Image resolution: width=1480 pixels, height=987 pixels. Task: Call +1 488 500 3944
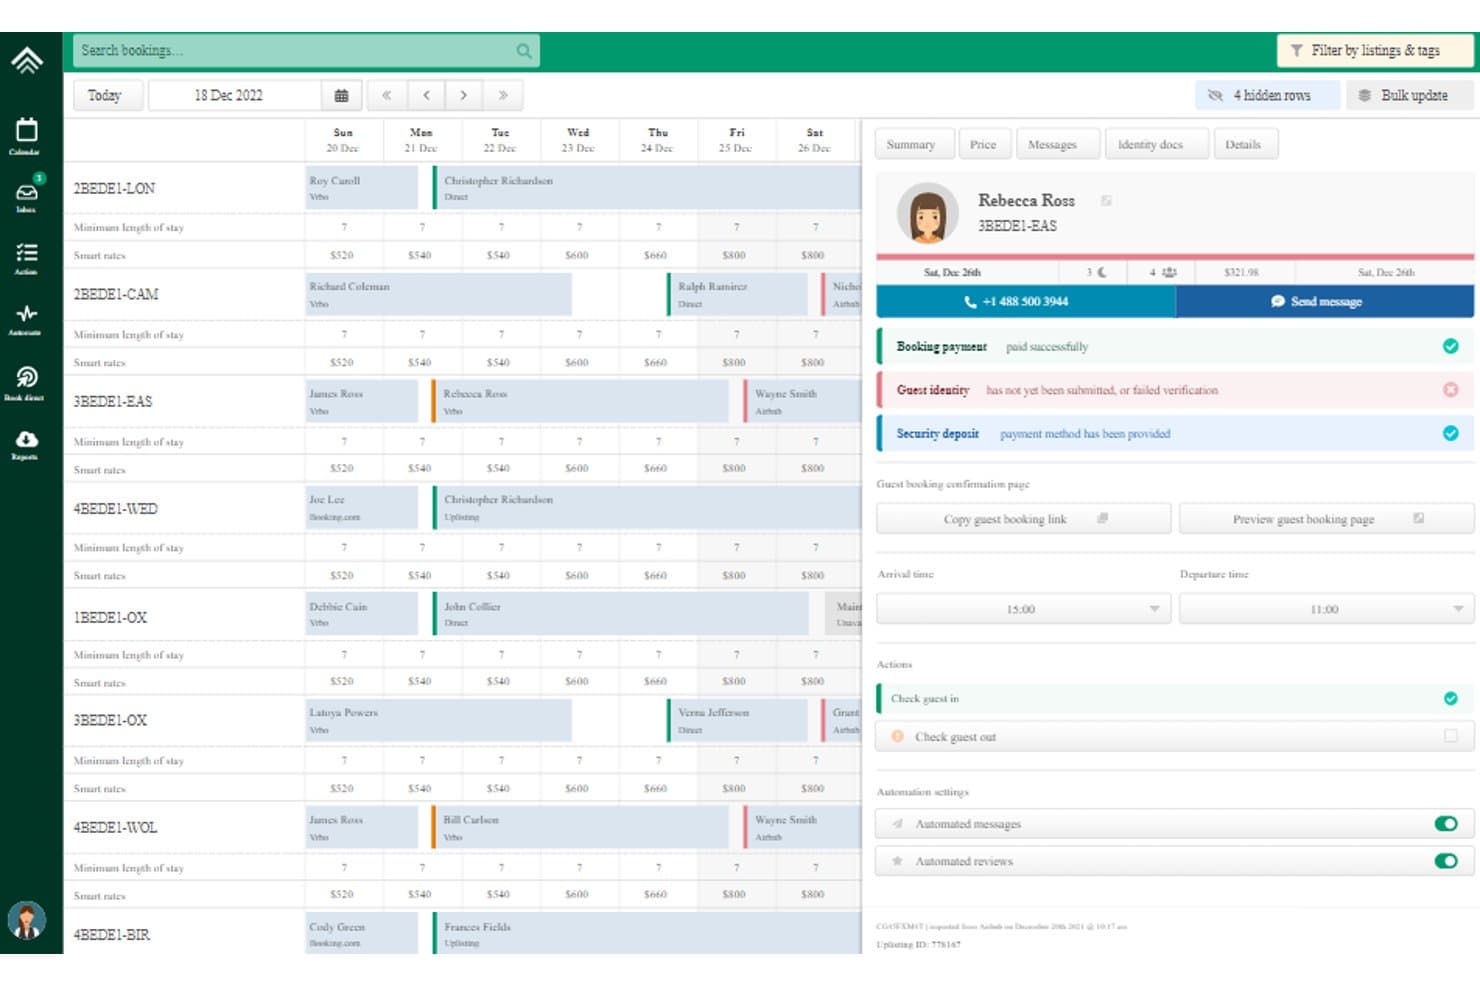click(x=1026, y=301)
